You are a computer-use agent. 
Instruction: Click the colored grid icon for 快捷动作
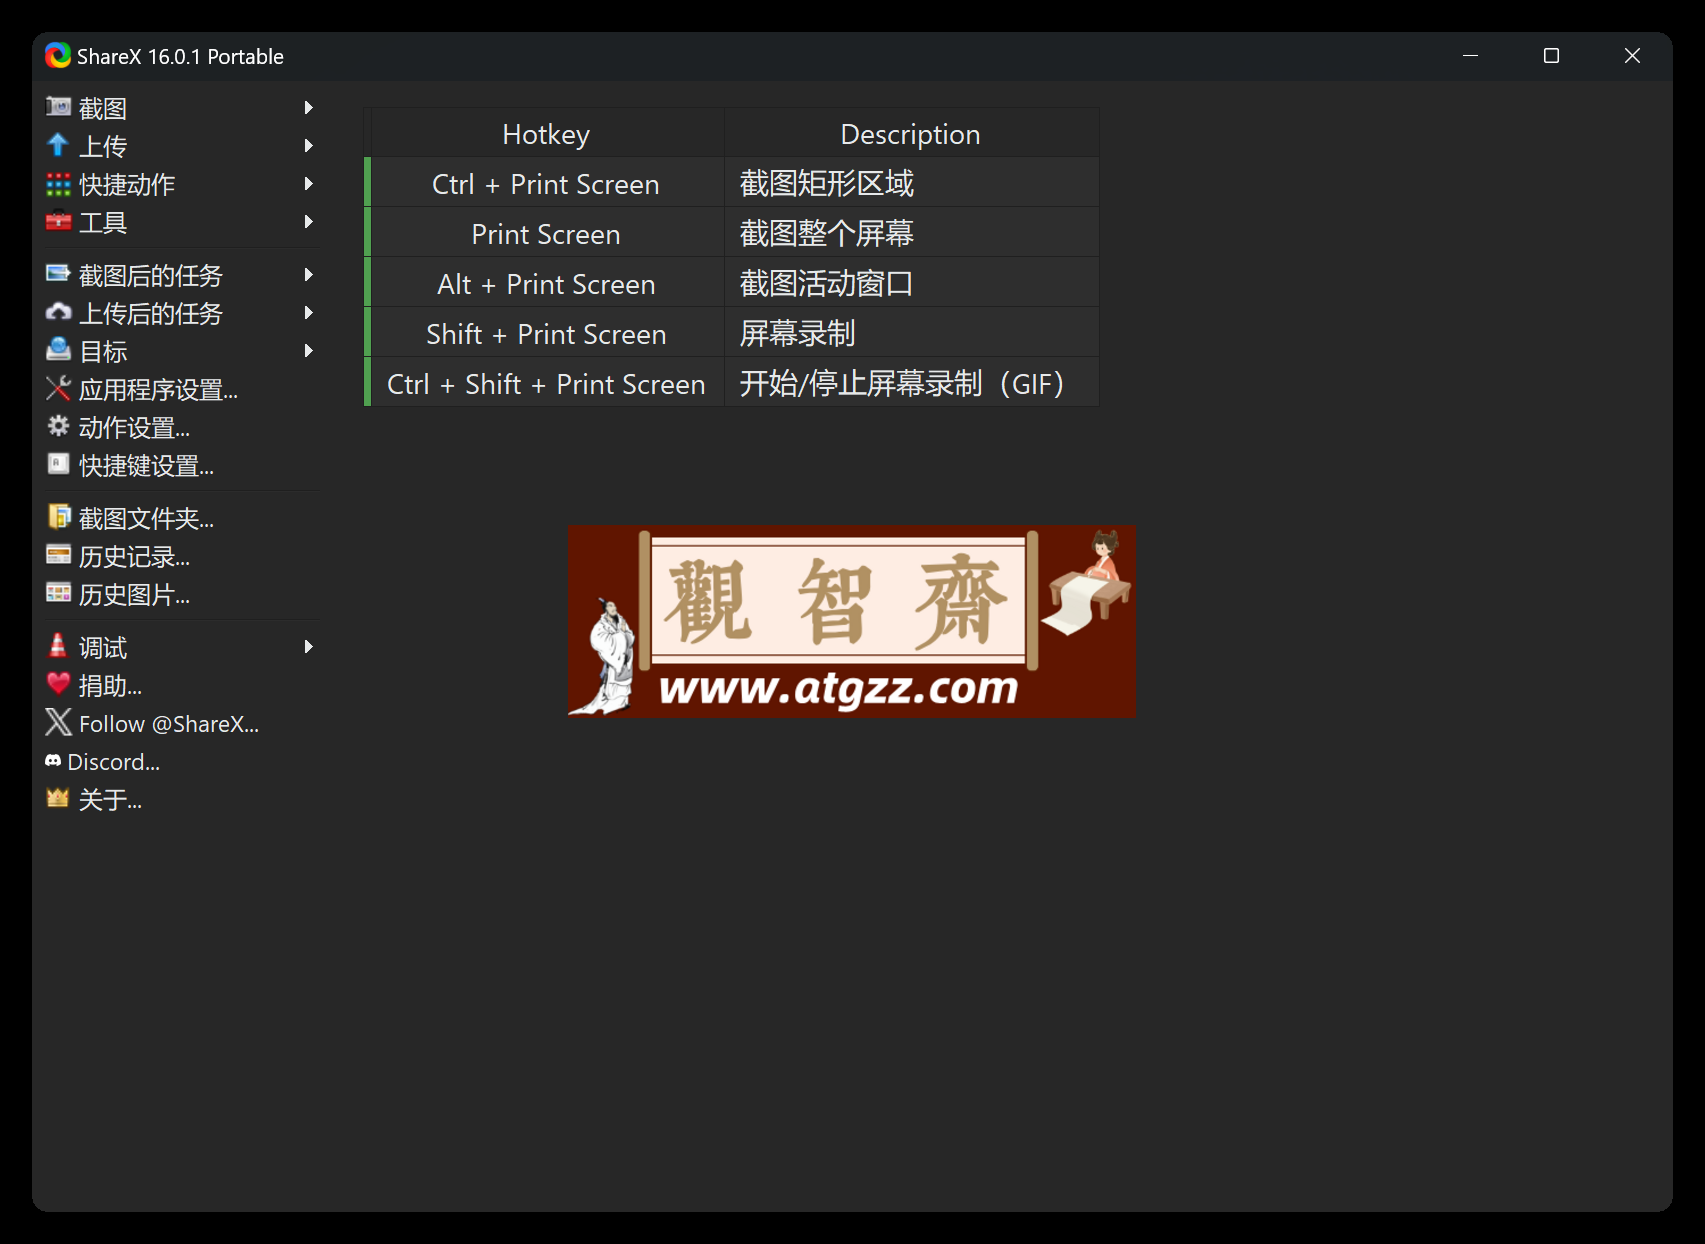pos(58,184)
